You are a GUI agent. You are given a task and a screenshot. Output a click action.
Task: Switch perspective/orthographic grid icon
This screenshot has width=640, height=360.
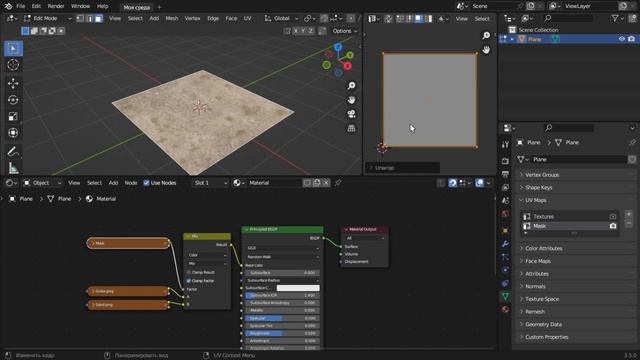(x=351, y=128)
